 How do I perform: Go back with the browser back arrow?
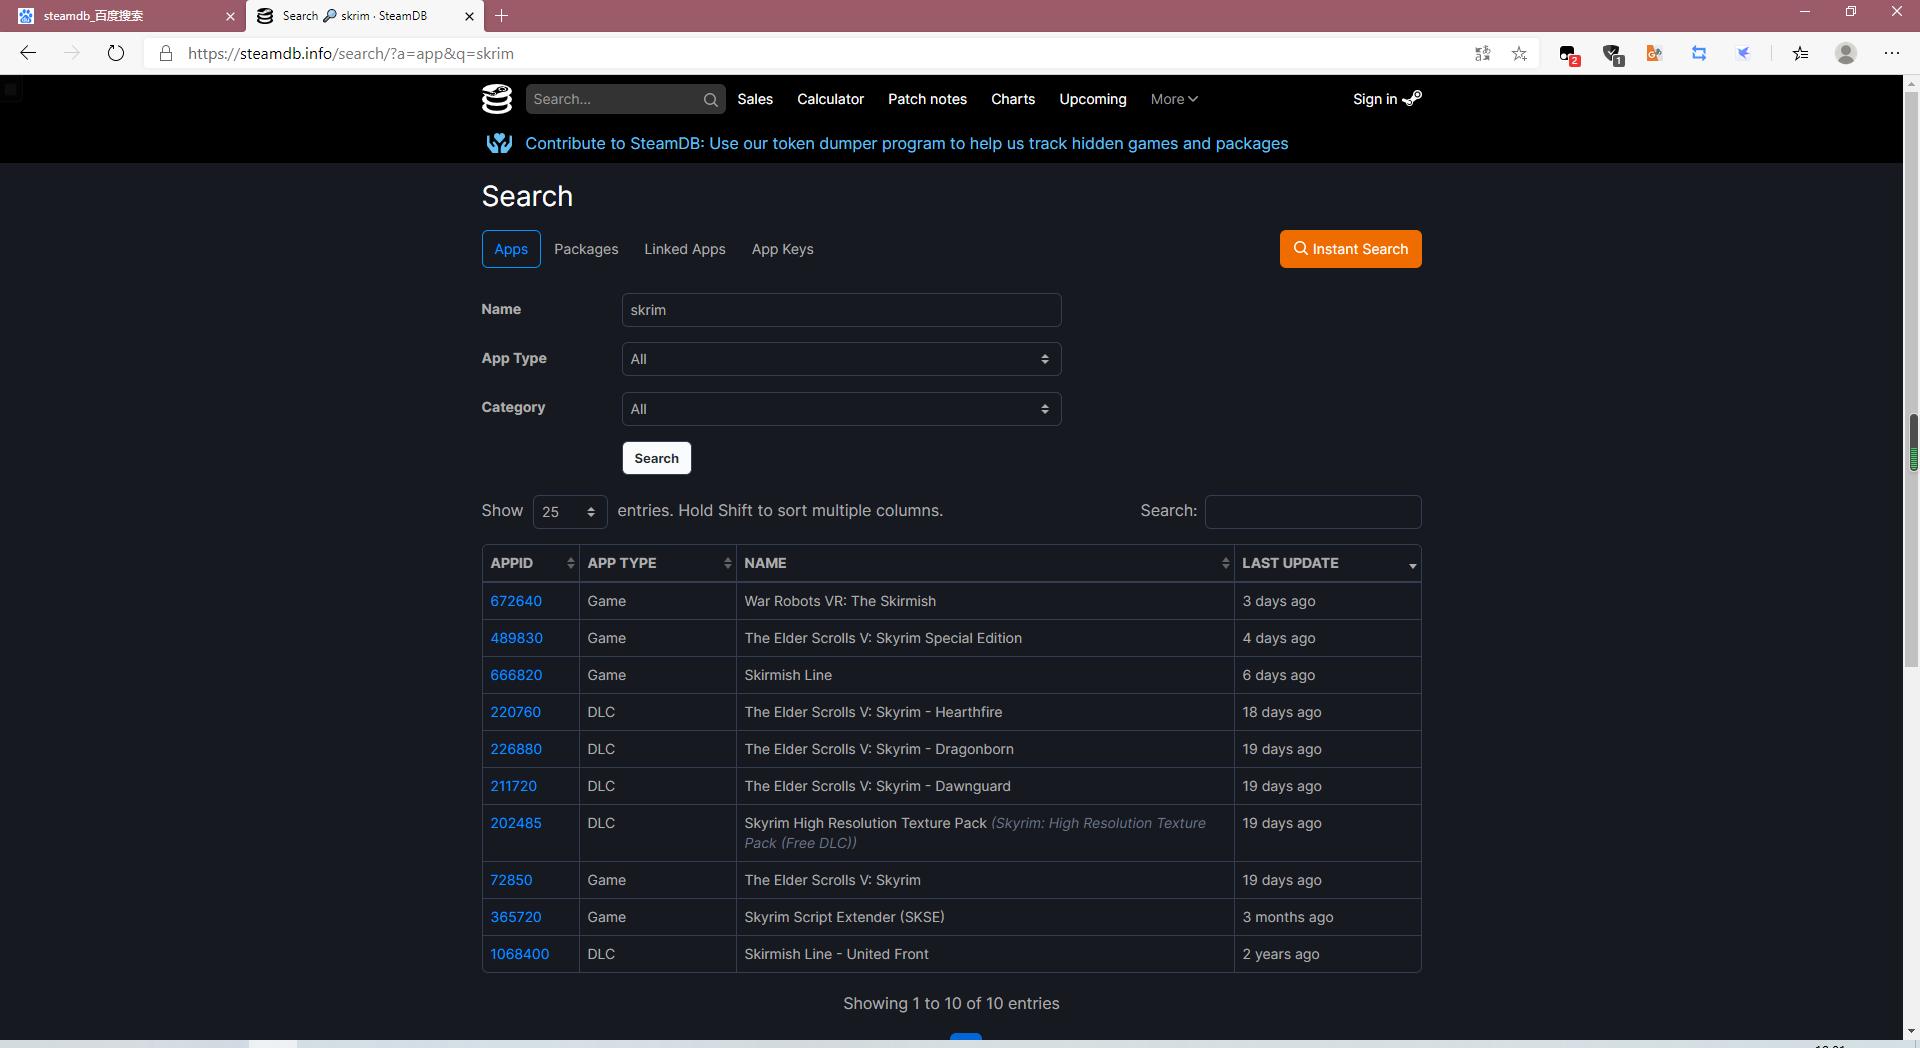(x=28, y=53)
